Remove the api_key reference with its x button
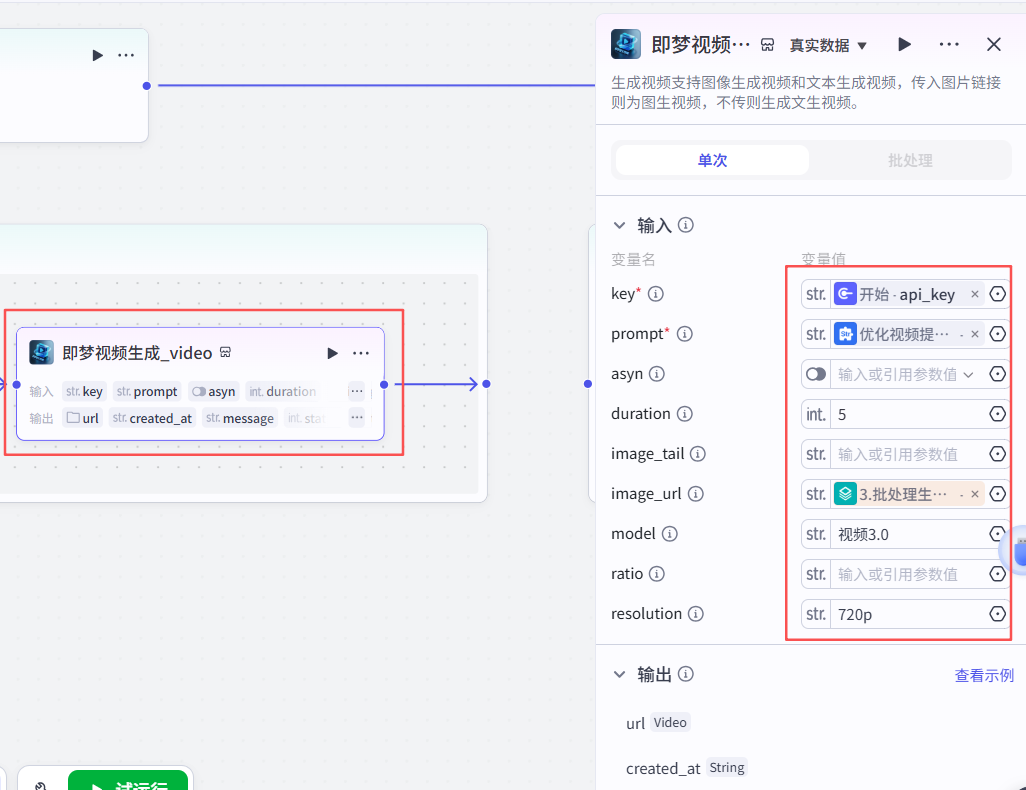The height and width of the screenshot is (790, 1026). (974, 293)
